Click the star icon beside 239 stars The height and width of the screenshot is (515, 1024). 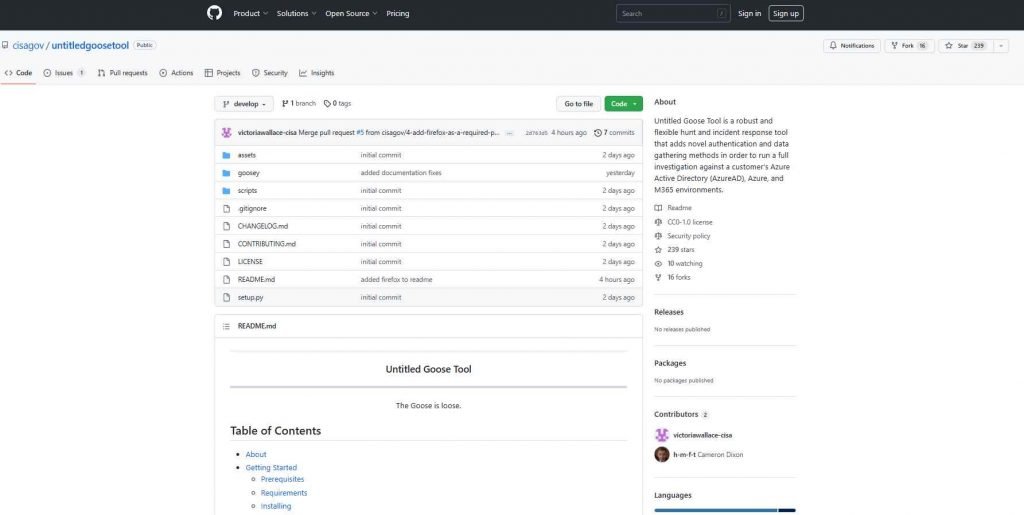tap(658, 250)
